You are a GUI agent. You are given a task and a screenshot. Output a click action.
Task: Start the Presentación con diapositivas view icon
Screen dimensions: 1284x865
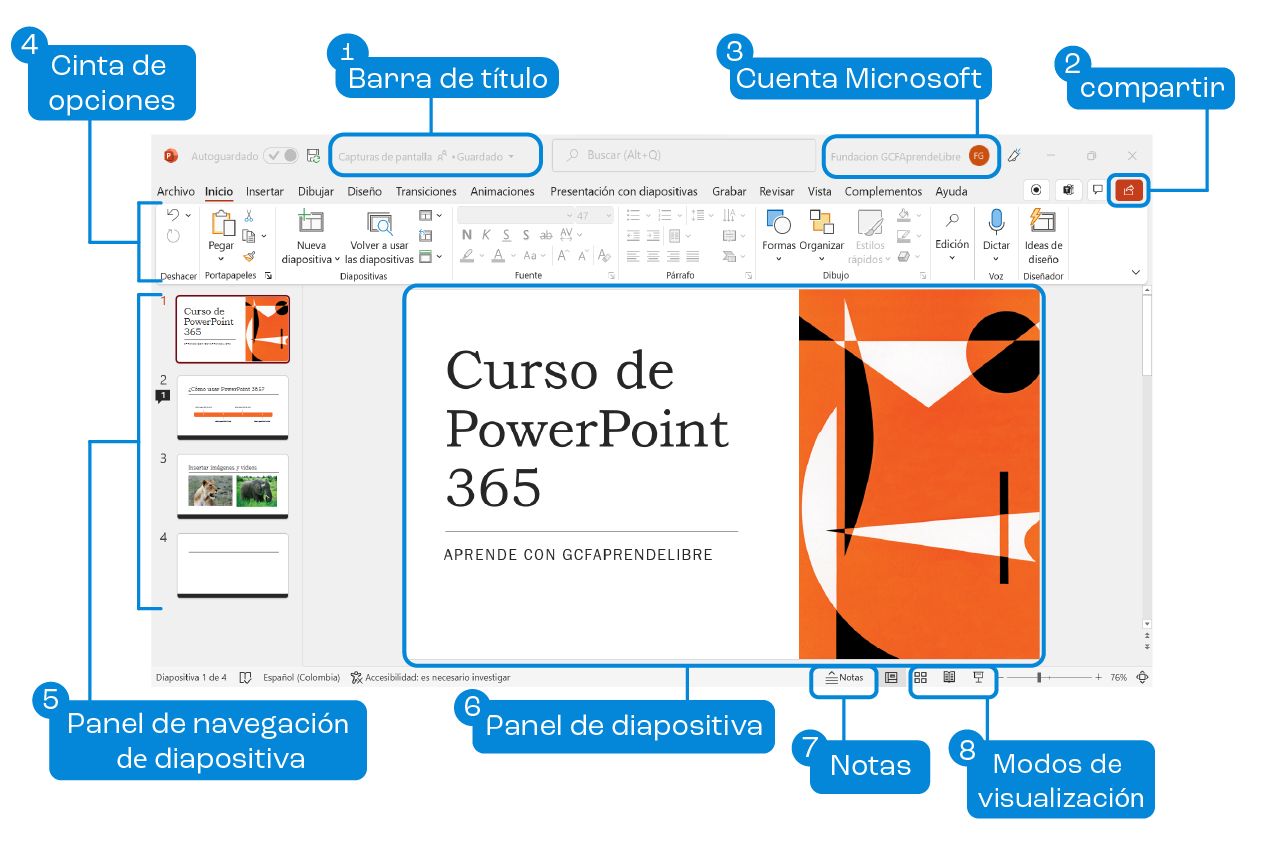pyautogui.click(x=977, y=677)
